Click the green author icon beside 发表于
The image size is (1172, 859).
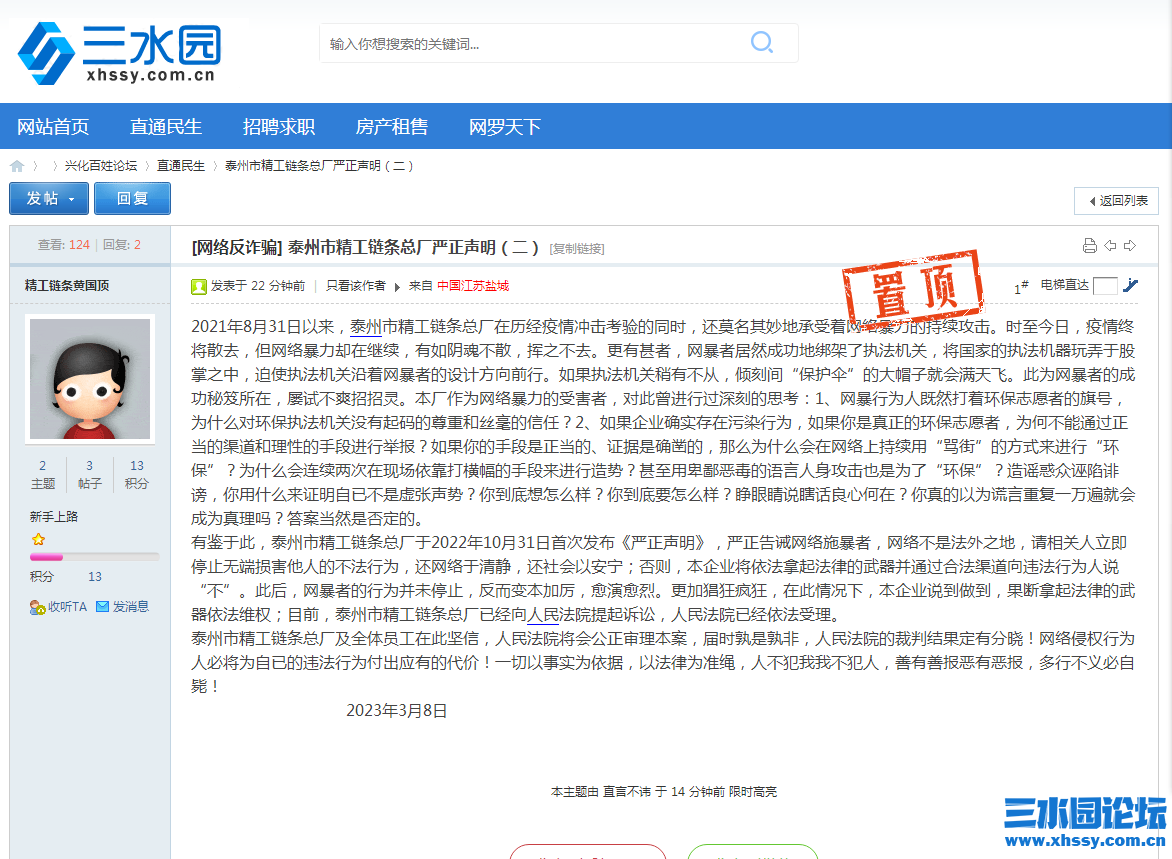click(199, 286)
